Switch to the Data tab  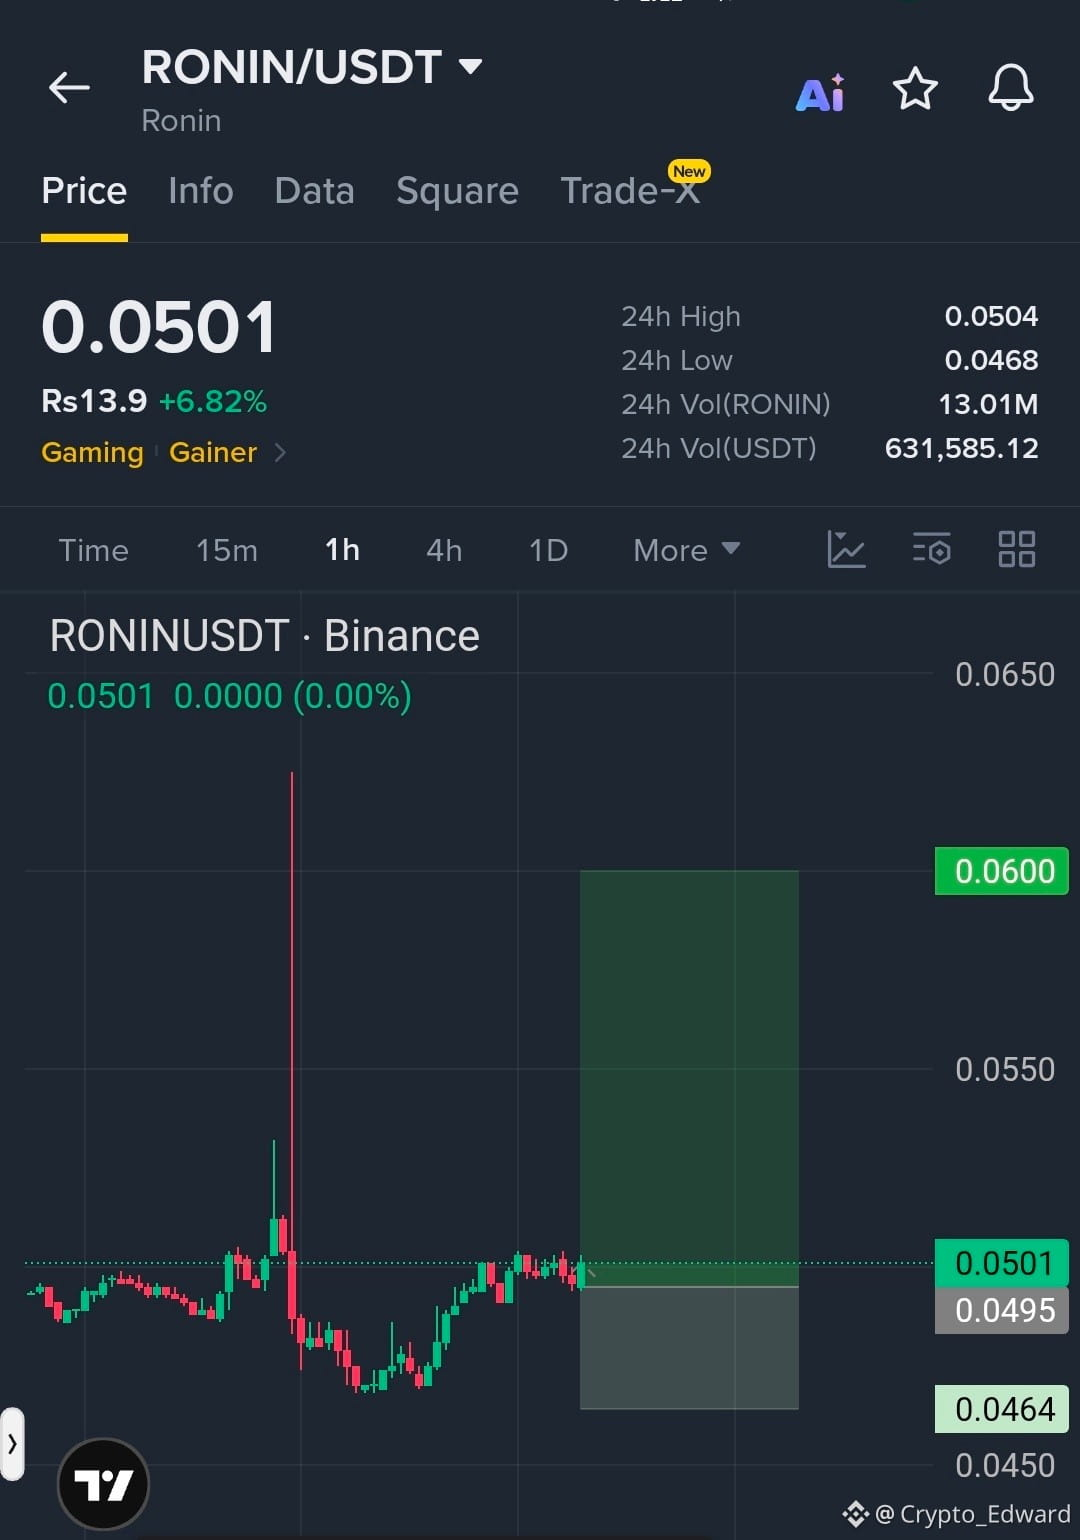[x=314, y=191]
